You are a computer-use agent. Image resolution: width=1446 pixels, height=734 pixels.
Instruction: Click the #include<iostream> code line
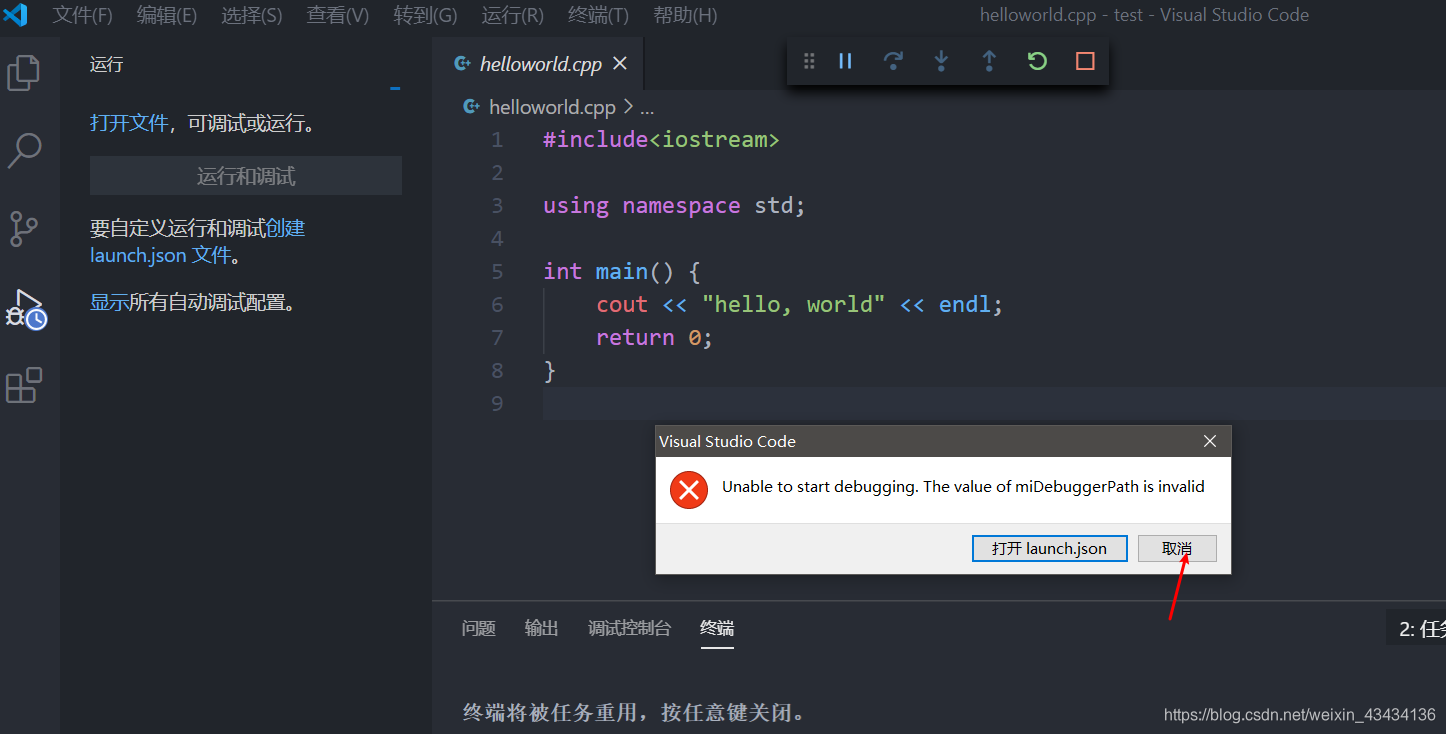coord(661,139)
